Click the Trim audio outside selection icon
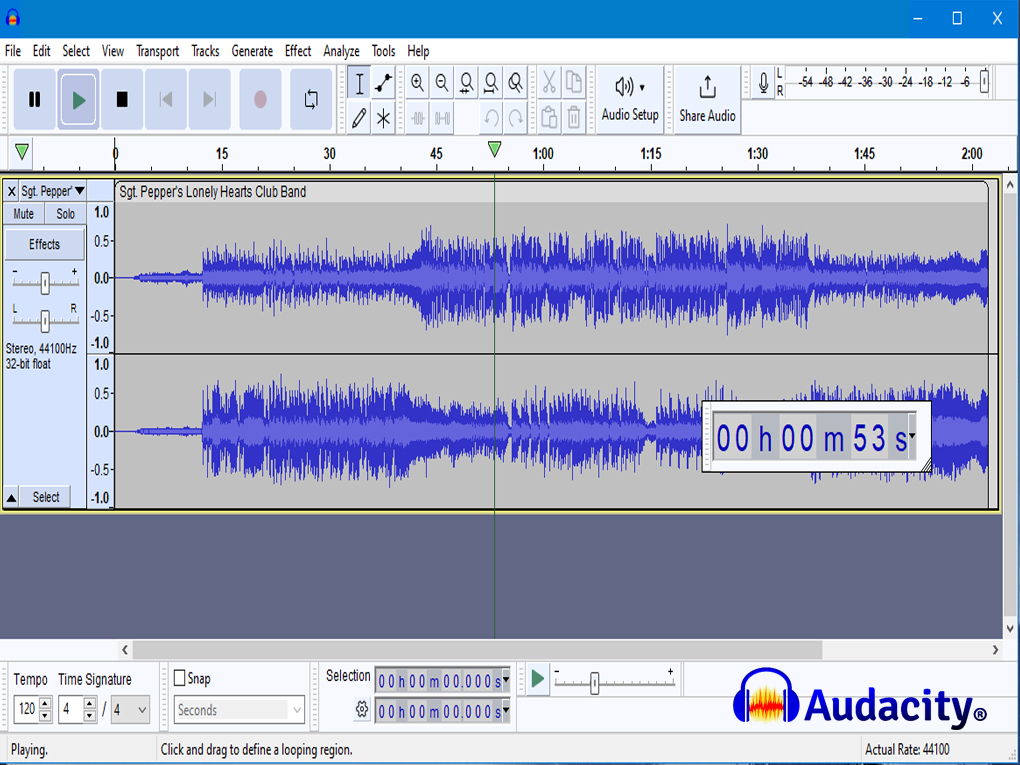Image resolution: width=1020 pixels, height=765 pixels. pyautogui.click(x=417, y=118)
